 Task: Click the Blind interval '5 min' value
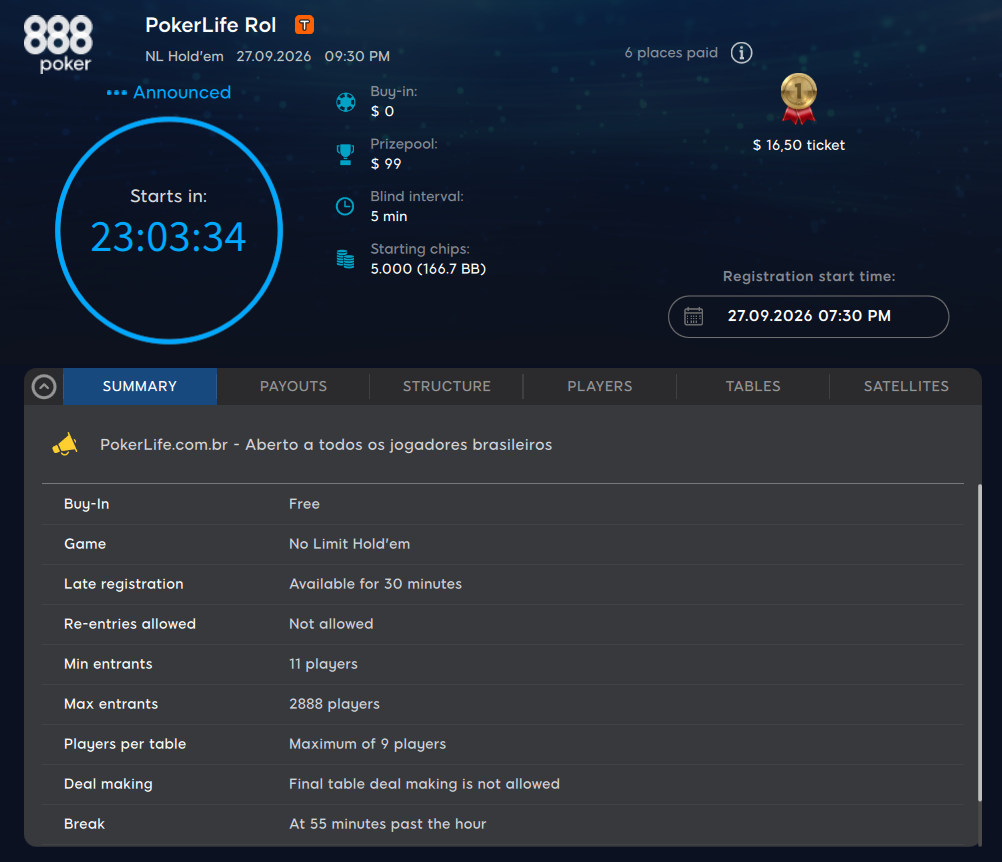389,217
